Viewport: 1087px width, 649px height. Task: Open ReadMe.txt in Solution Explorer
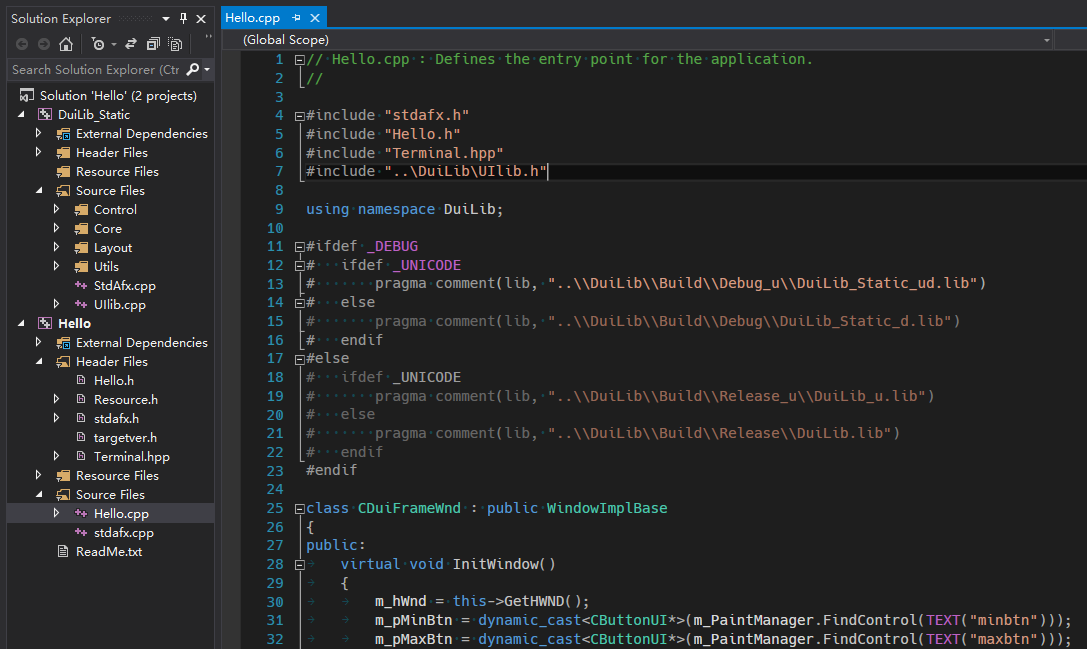click(109, 551)
